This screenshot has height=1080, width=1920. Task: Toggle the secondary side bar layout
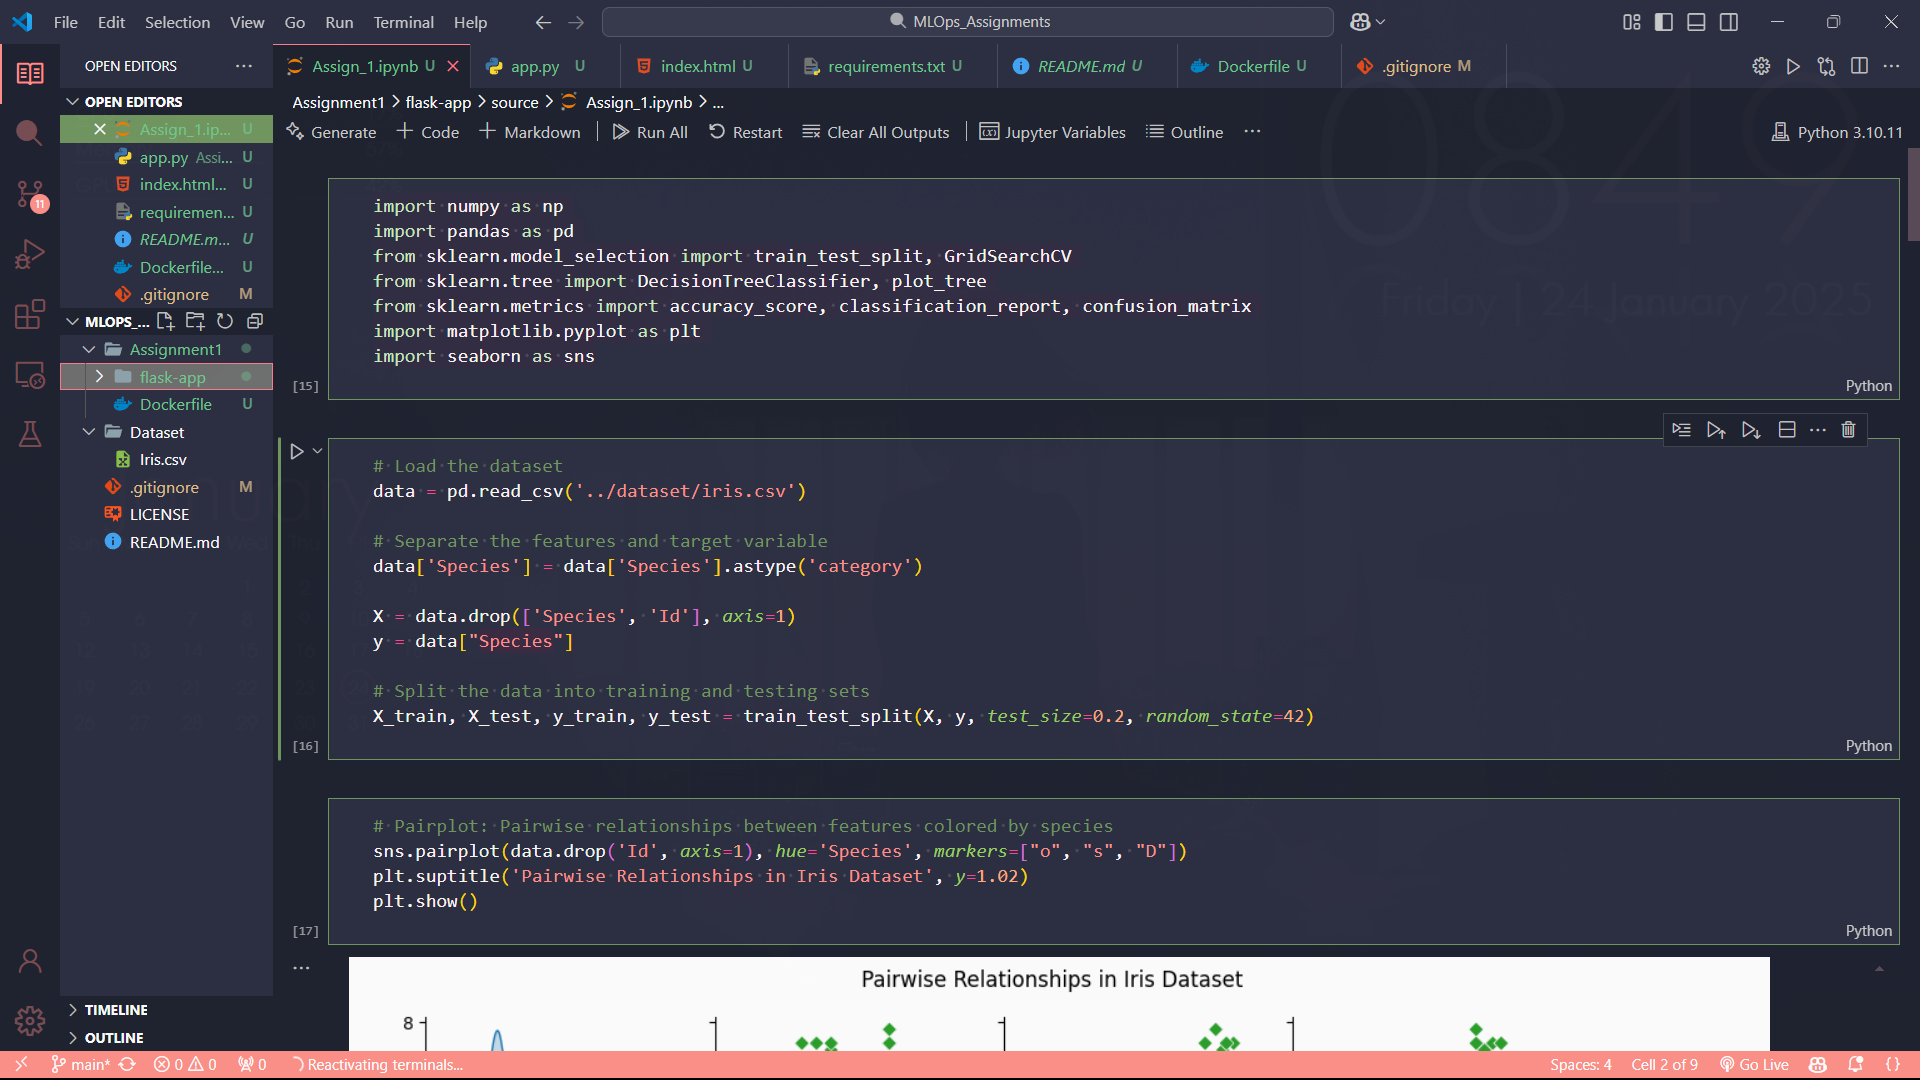tap(1729, 22)
